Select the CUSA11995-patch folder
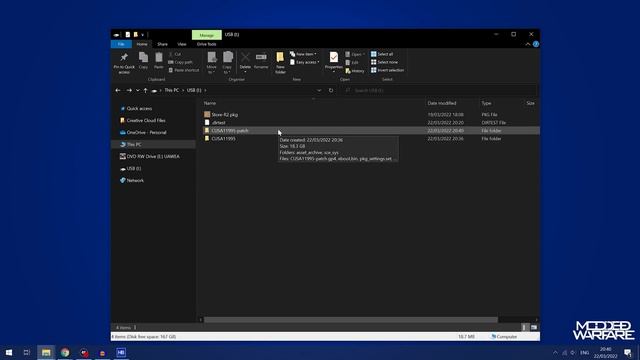 230,131
